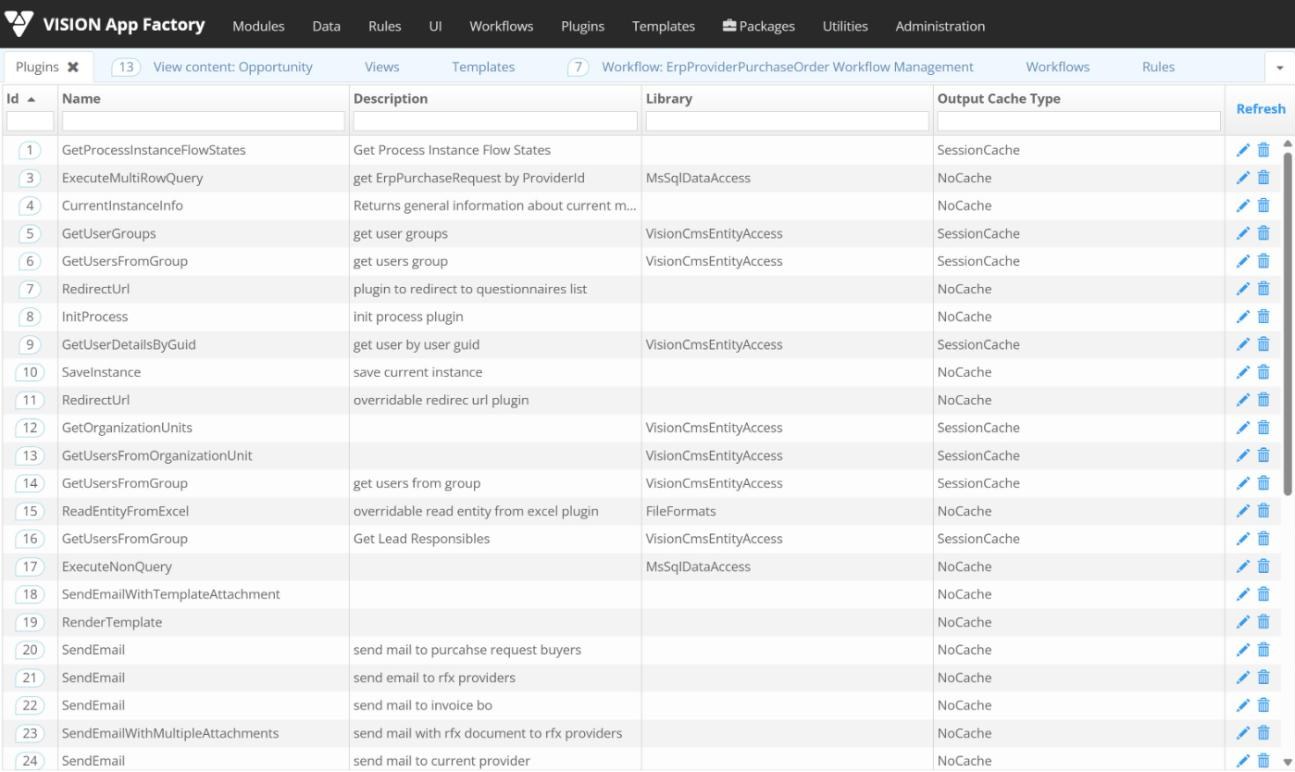Delete the SaveInstance plugin row
1295x772 pixels.
1263,372
